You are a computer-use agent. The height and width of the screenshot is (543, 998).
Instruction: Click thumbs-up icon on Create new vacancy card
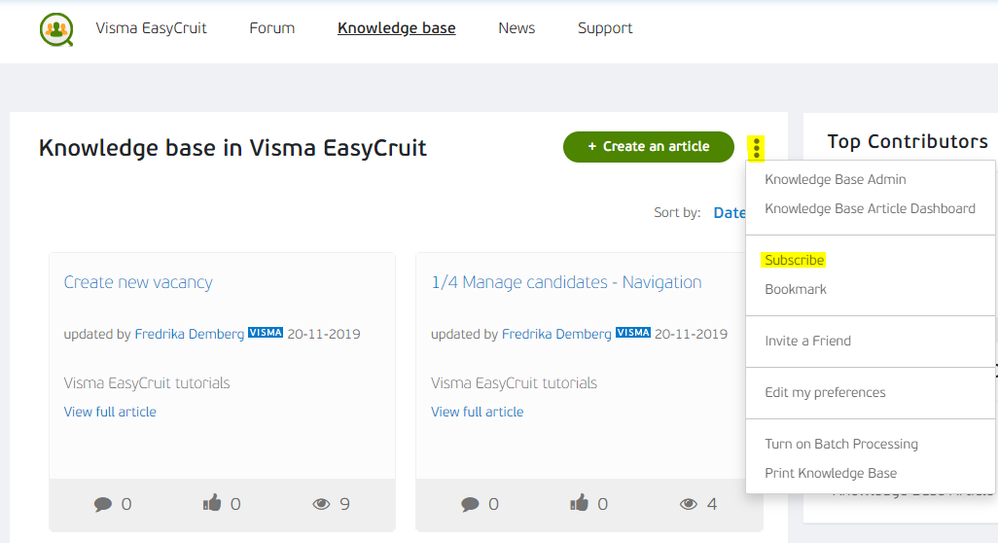[x=212, y=504]
